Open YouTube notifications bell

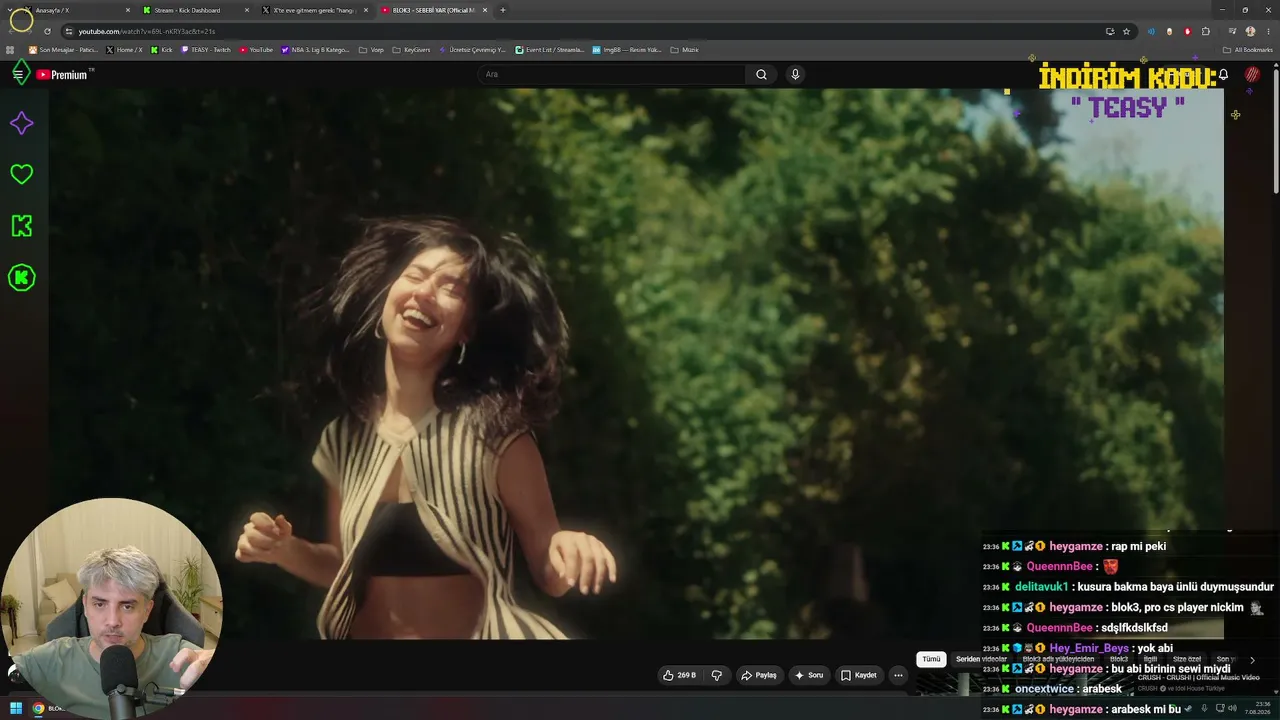tap(1223, 75)
